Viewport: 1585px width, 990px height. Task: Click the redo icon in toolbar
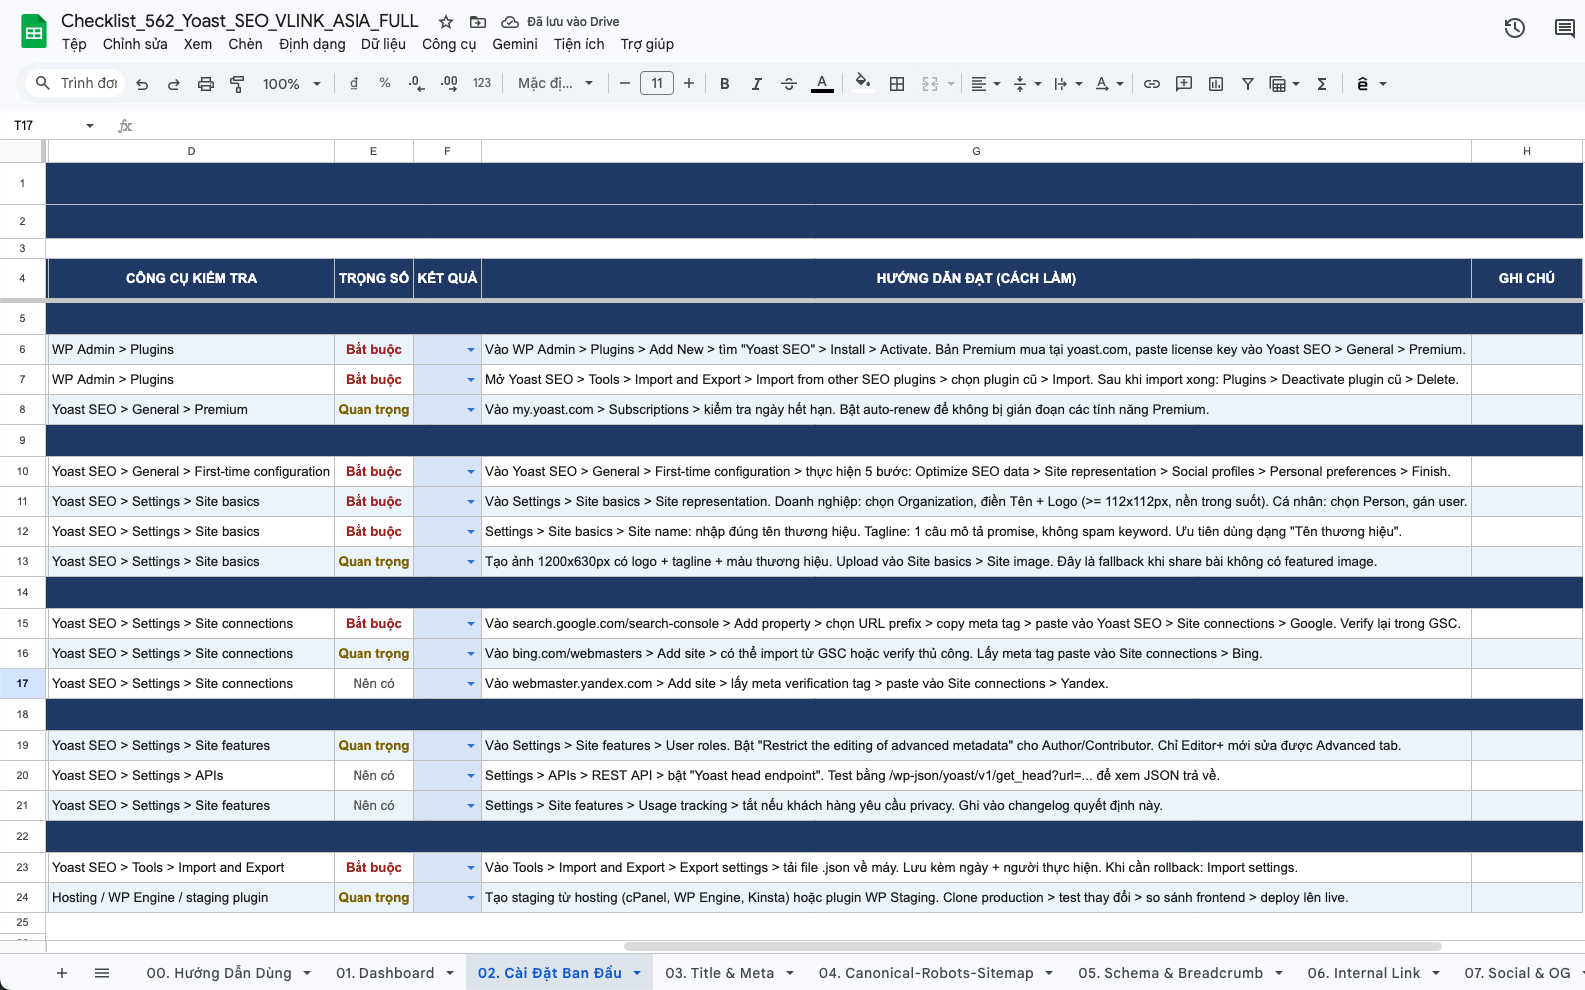(x=174, y=84)
